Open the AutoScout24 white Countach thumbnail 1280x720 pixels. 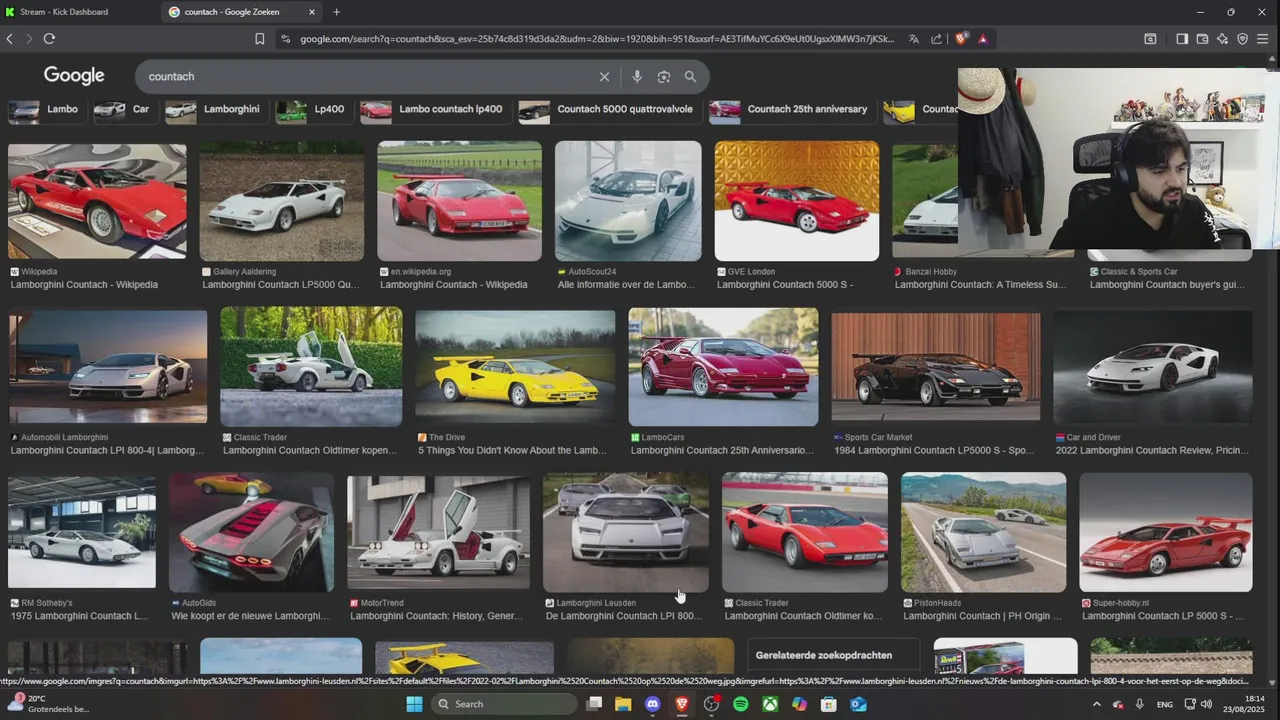pos(628,201)
